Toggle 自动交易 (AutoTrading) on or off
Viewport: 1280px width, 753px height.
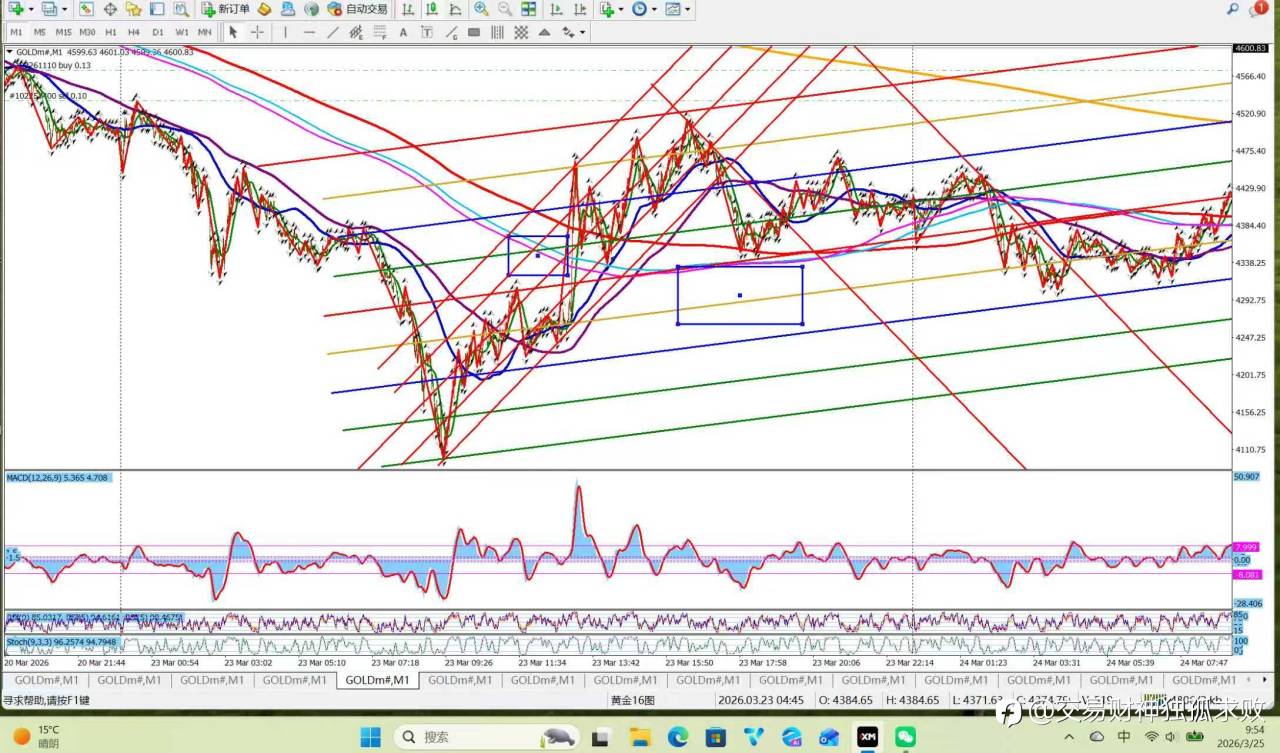(x=358, y=9)
